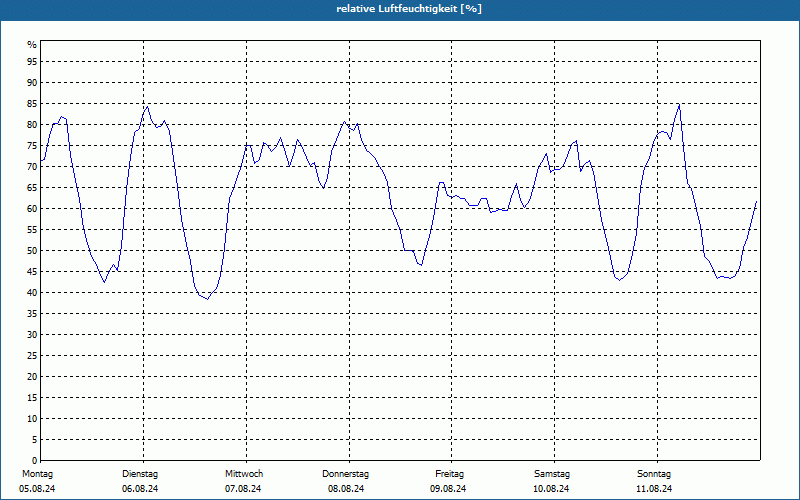The width and height of the screenshot is (800, 500).
Task: Click the '10.08.24' date label
Action: [x=551, y=489]
